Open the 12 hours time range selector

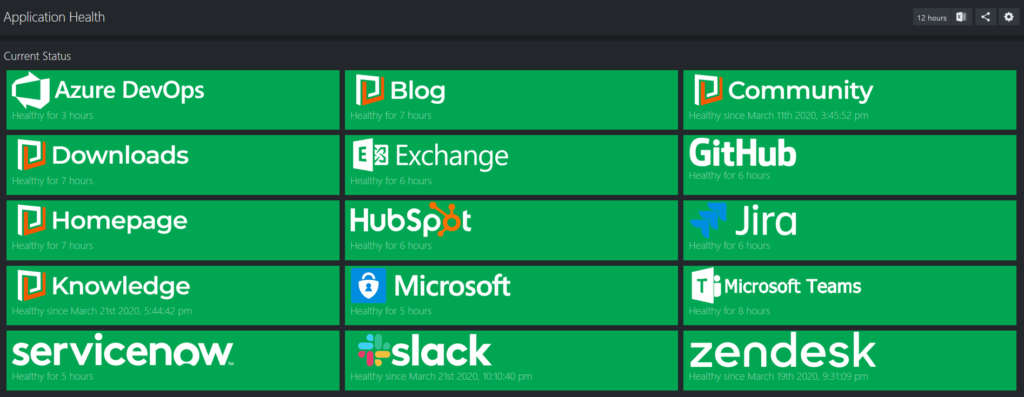pyautogui.click(x=931, y=18)
